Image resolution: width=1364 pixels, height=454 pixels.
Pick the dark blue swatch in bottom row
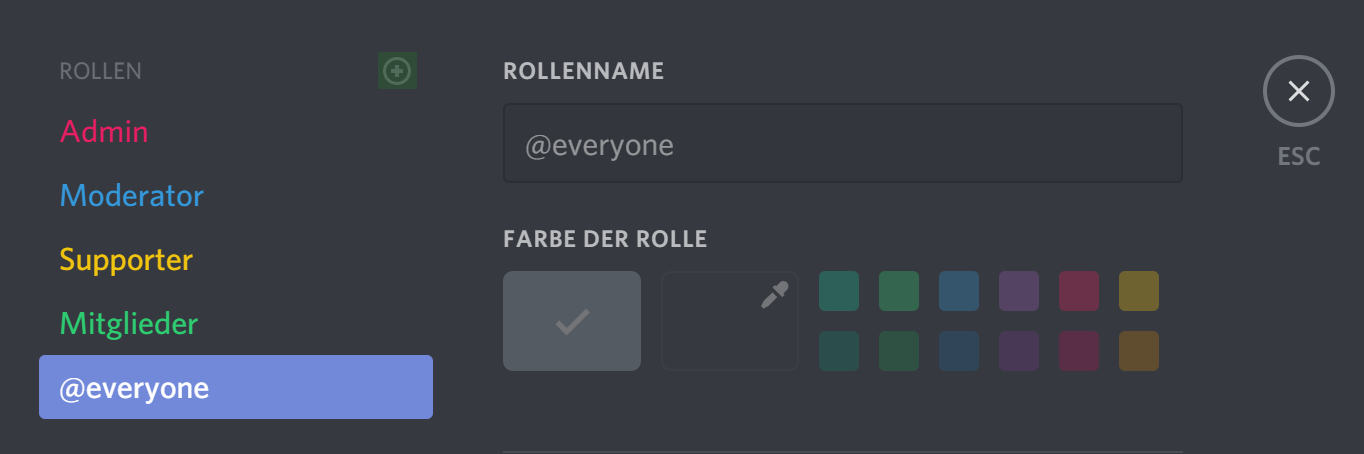[959, 351]
